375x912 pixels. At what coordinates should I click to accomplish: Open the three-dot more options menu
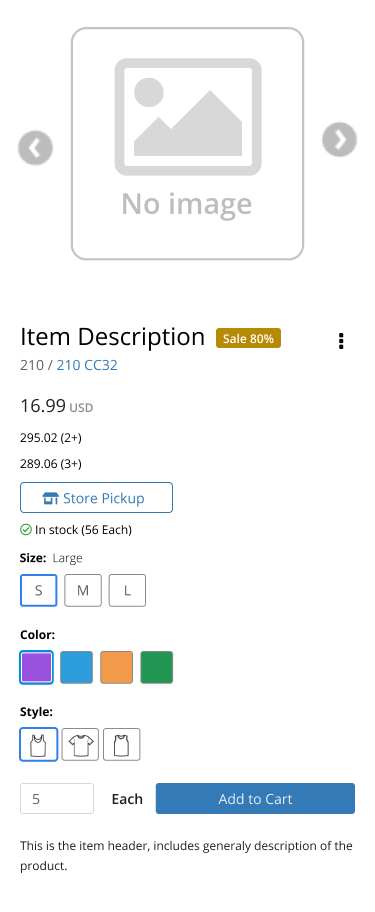click(341, 341)
